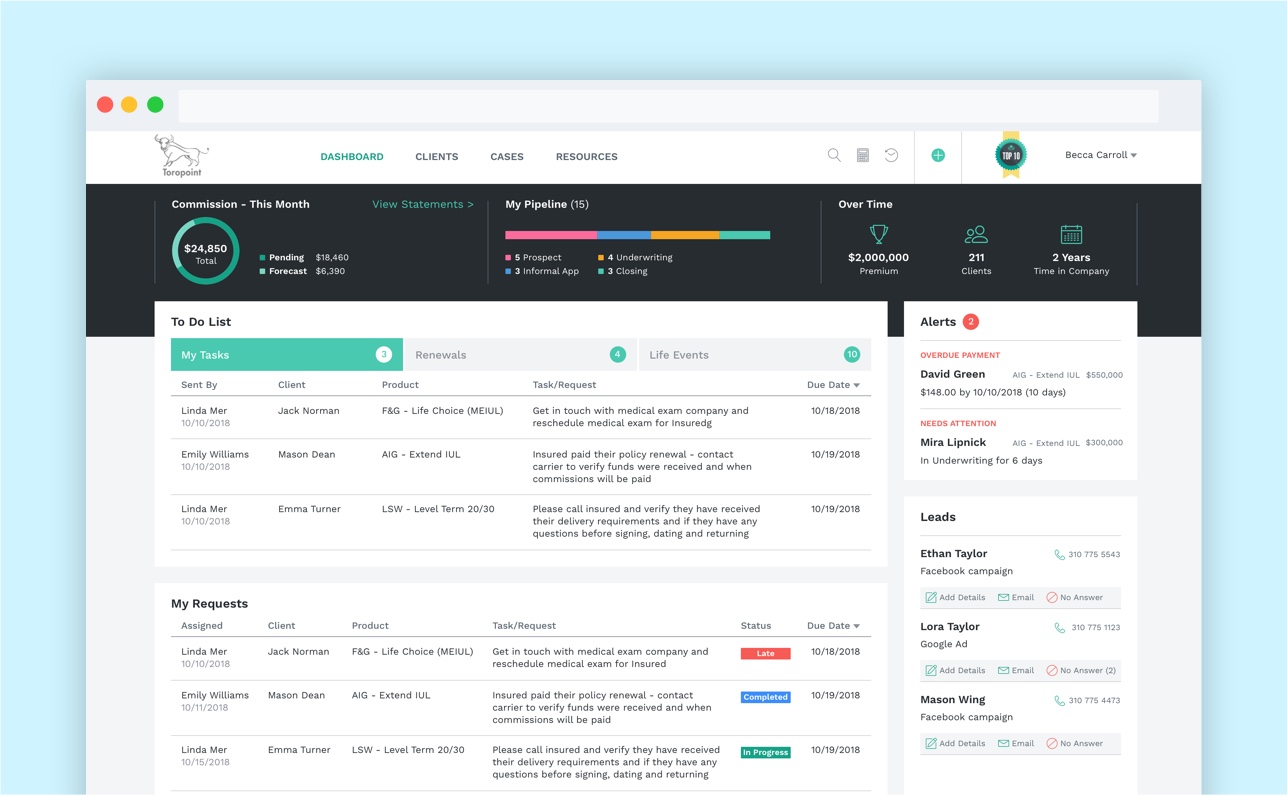Switch to the Renewals tab
The width and height of the screenshot is (1288, 796).
point(520,355)
